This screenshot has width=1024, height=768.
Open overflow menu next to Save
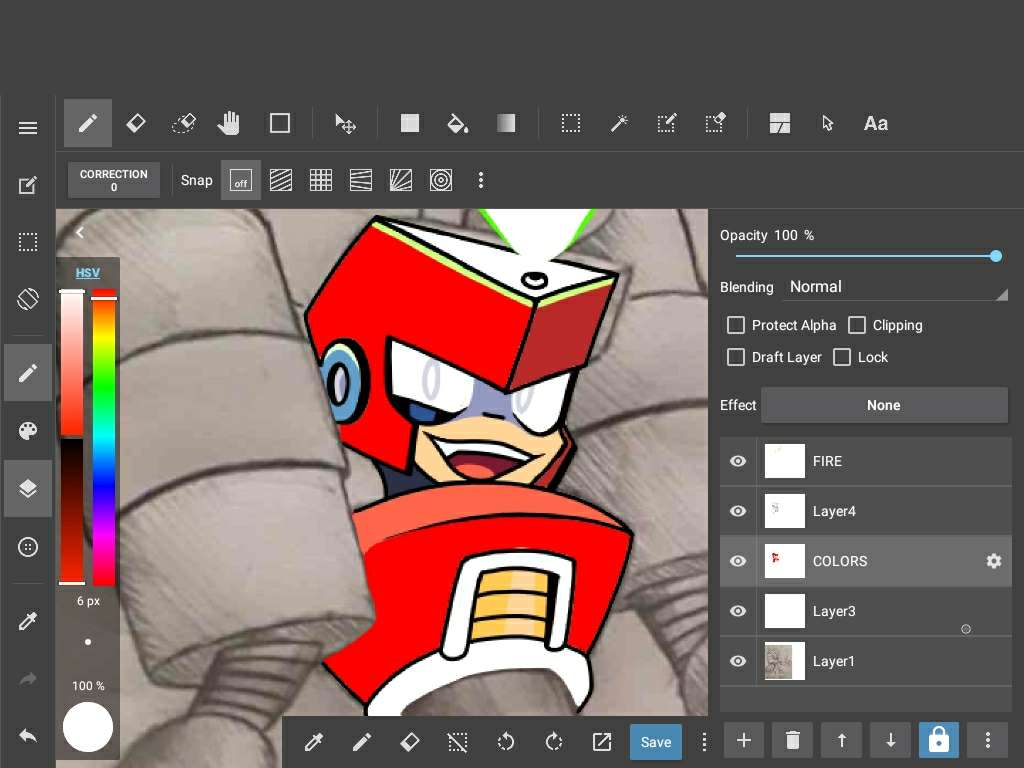click(704, 741)
